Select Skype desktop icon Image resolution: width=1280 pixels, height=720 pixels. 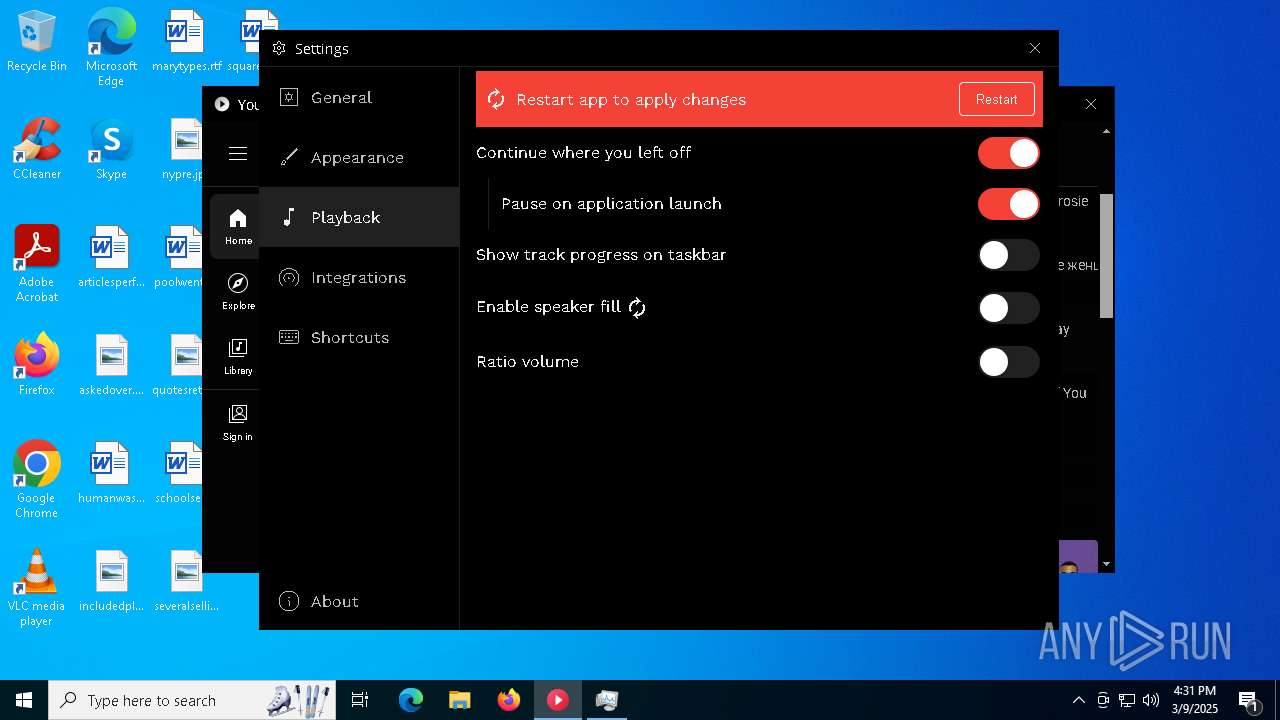pos(111,150)
